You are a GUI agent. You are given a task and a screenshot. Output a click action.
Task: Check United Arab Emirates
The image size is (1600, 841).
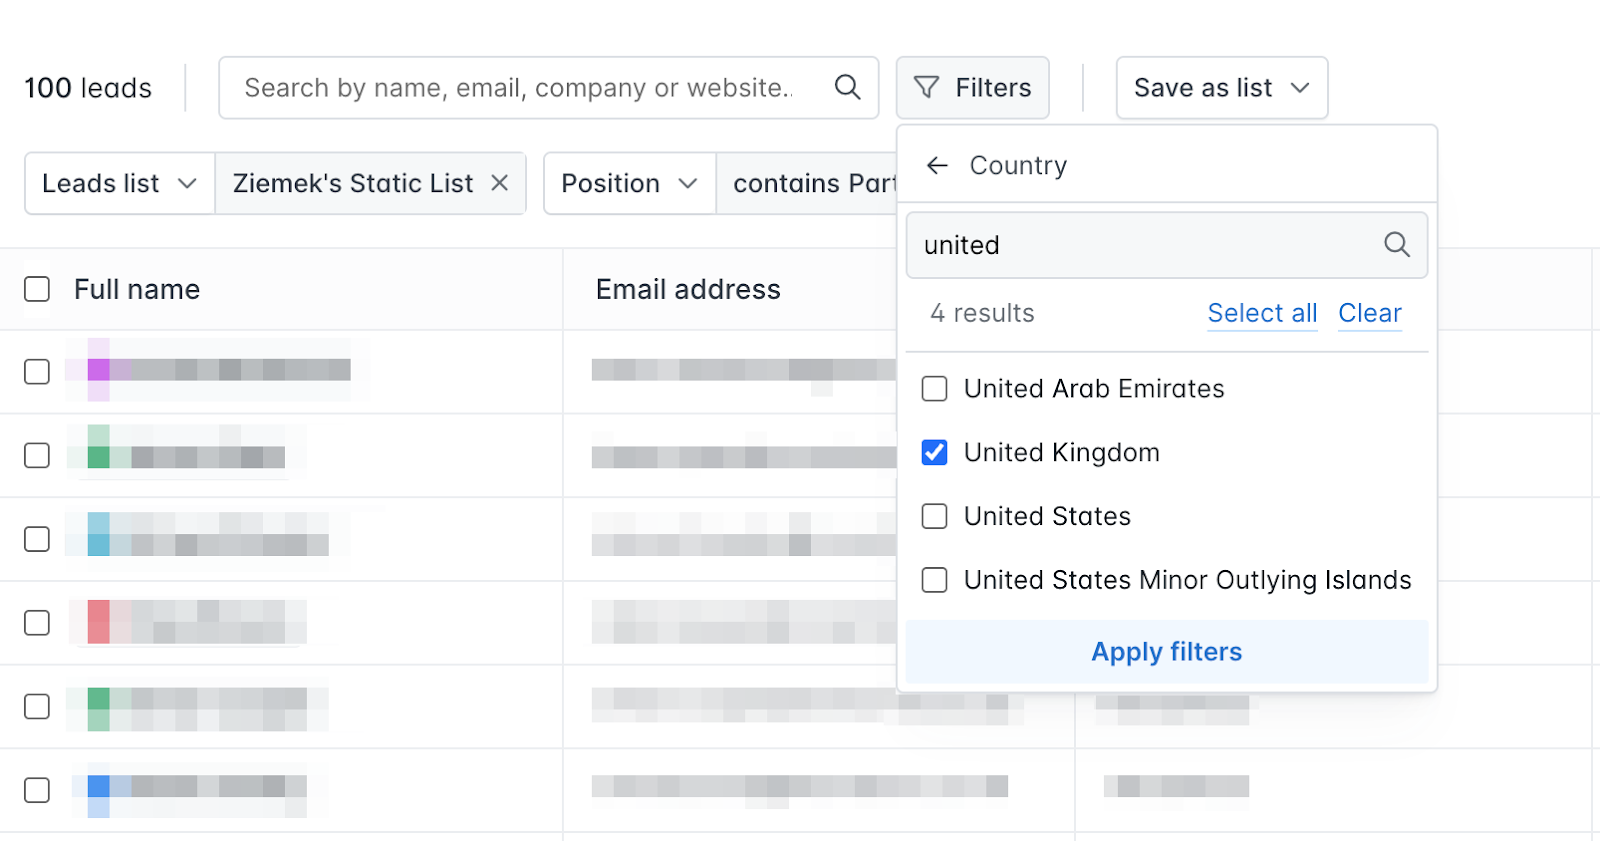pos(934,389)
